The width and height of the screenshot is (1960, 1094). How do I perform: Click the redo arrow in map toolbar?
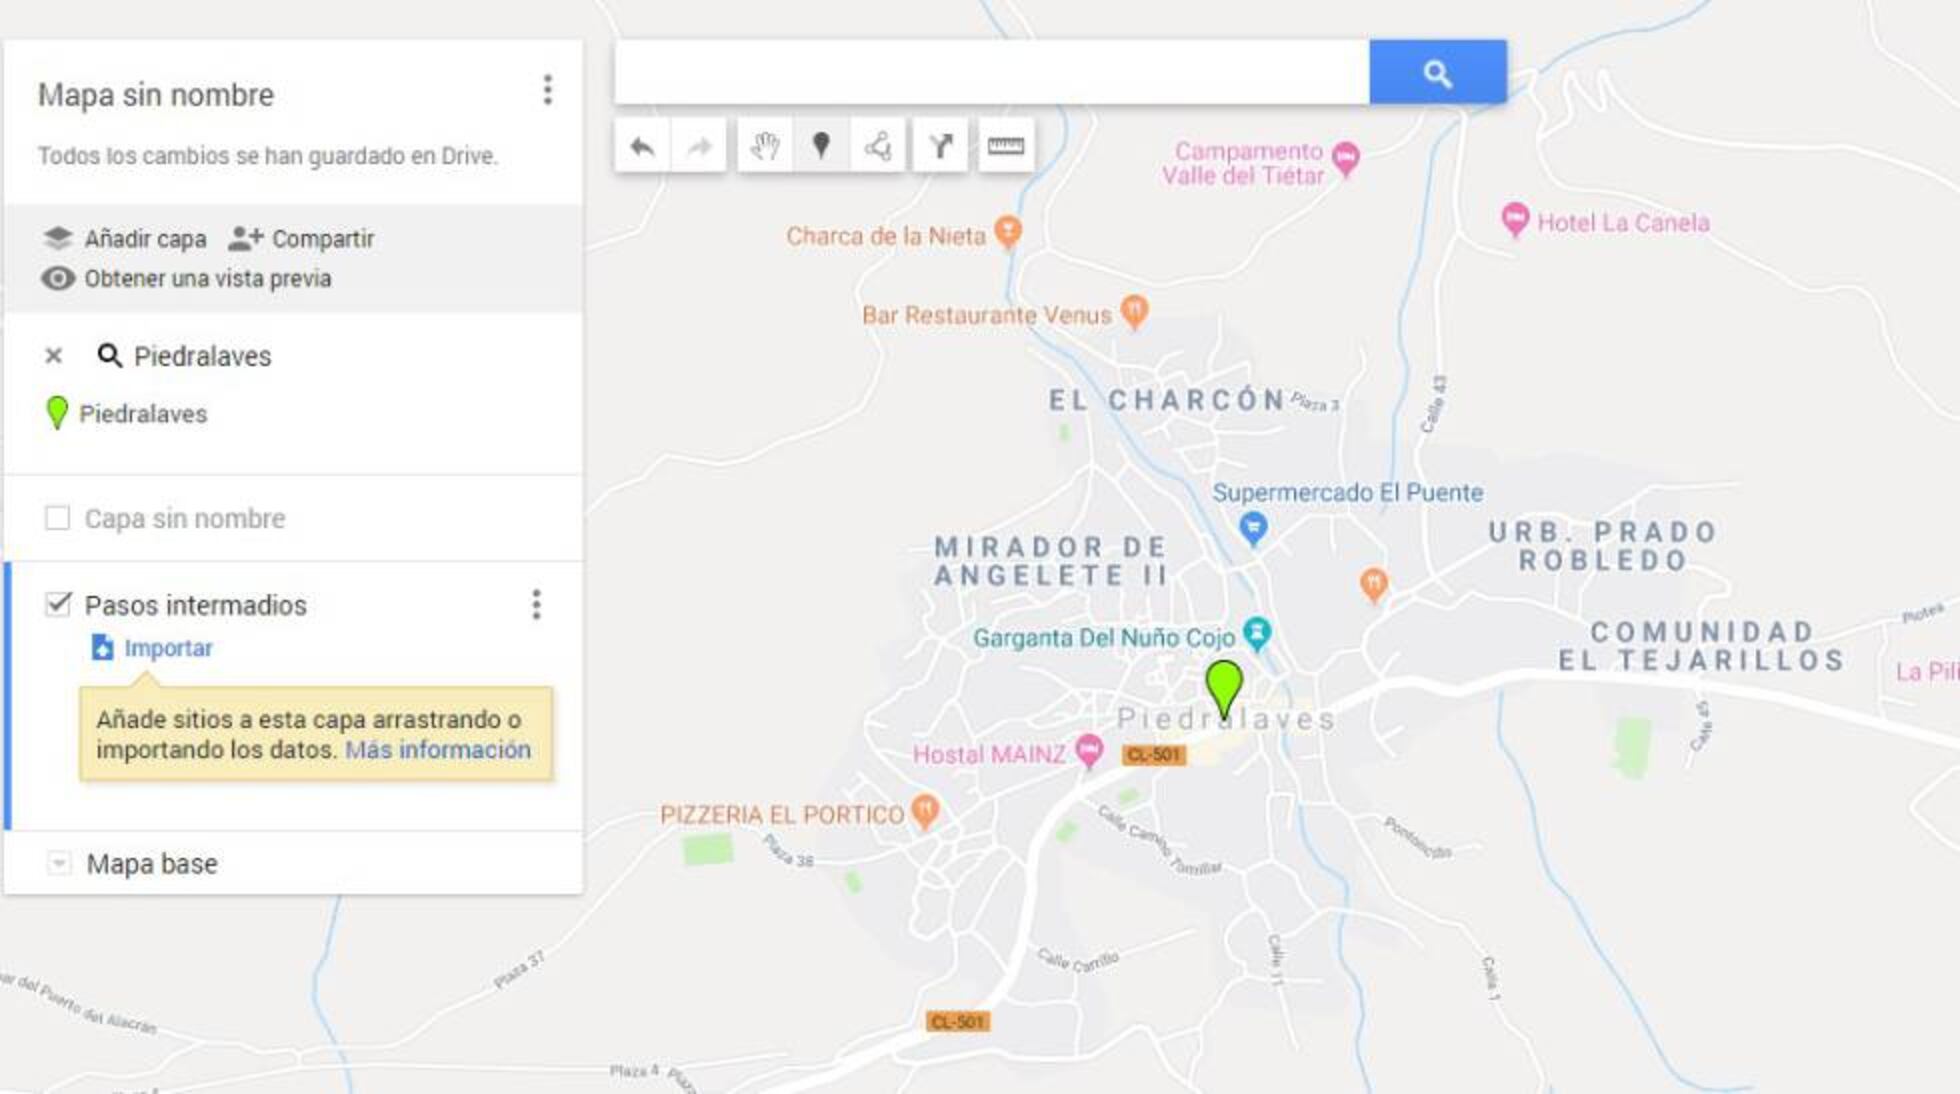click(699, 146)
